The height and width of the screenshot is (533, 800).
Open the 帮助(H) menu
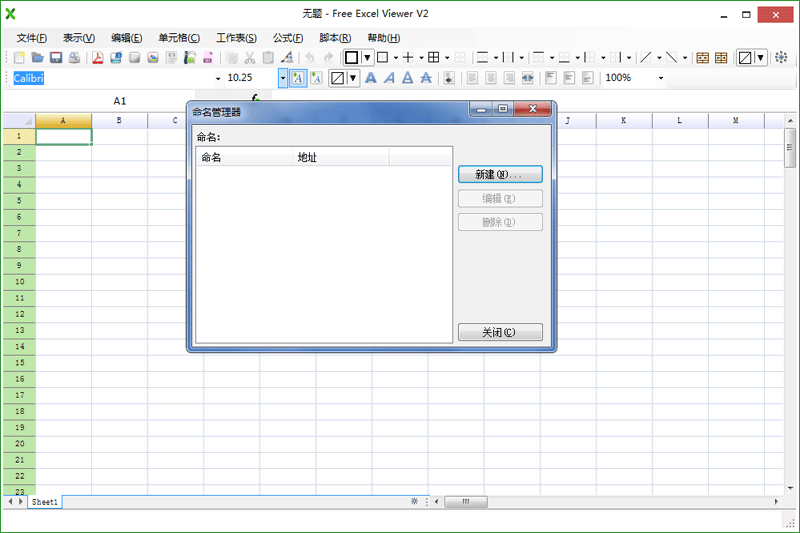[x=384, y=38]
